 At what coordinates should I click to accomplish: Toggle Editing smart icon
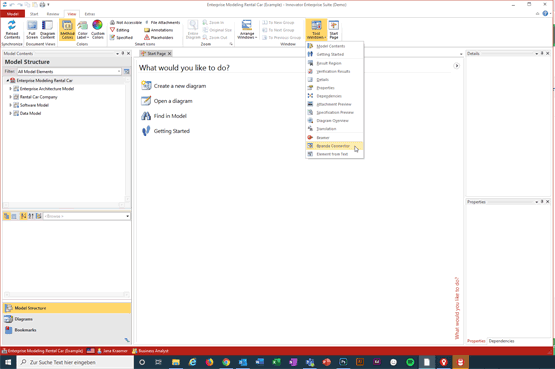click(x=120, y=30)
